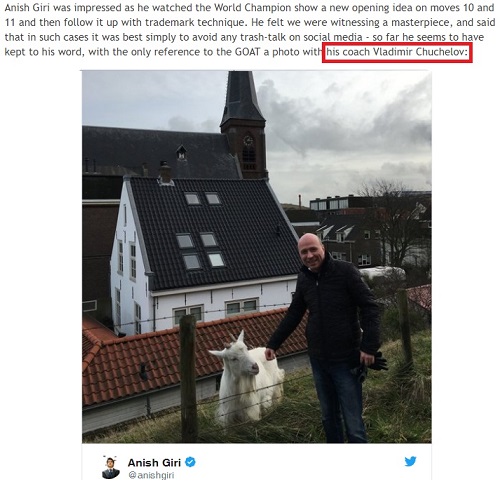Viewport: 500px width, 482px height.
Task: Open the @anishgiri handle link
Action: (151, 475)
